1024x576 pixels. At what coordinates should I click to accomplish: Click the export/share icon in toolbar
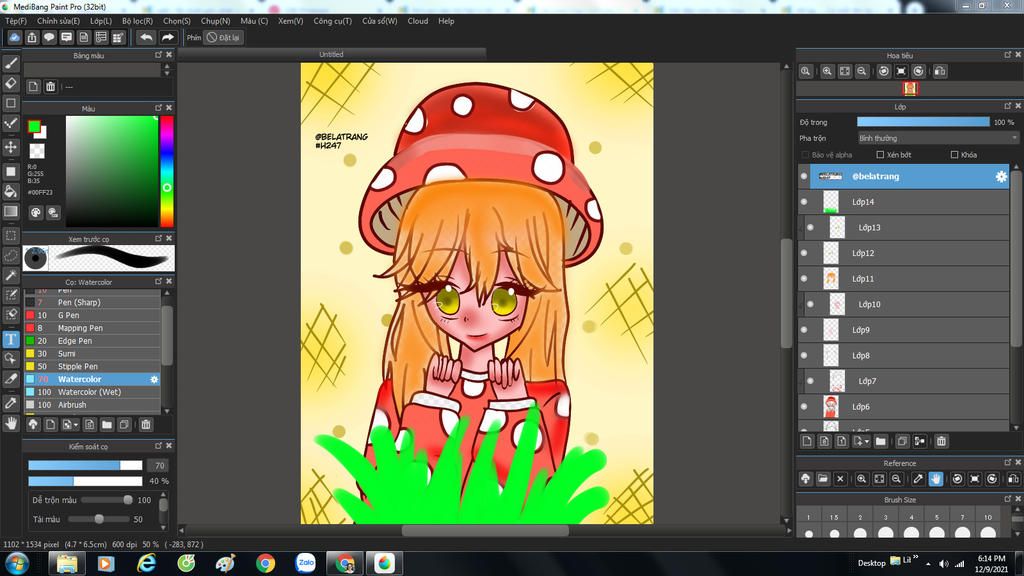32,37
